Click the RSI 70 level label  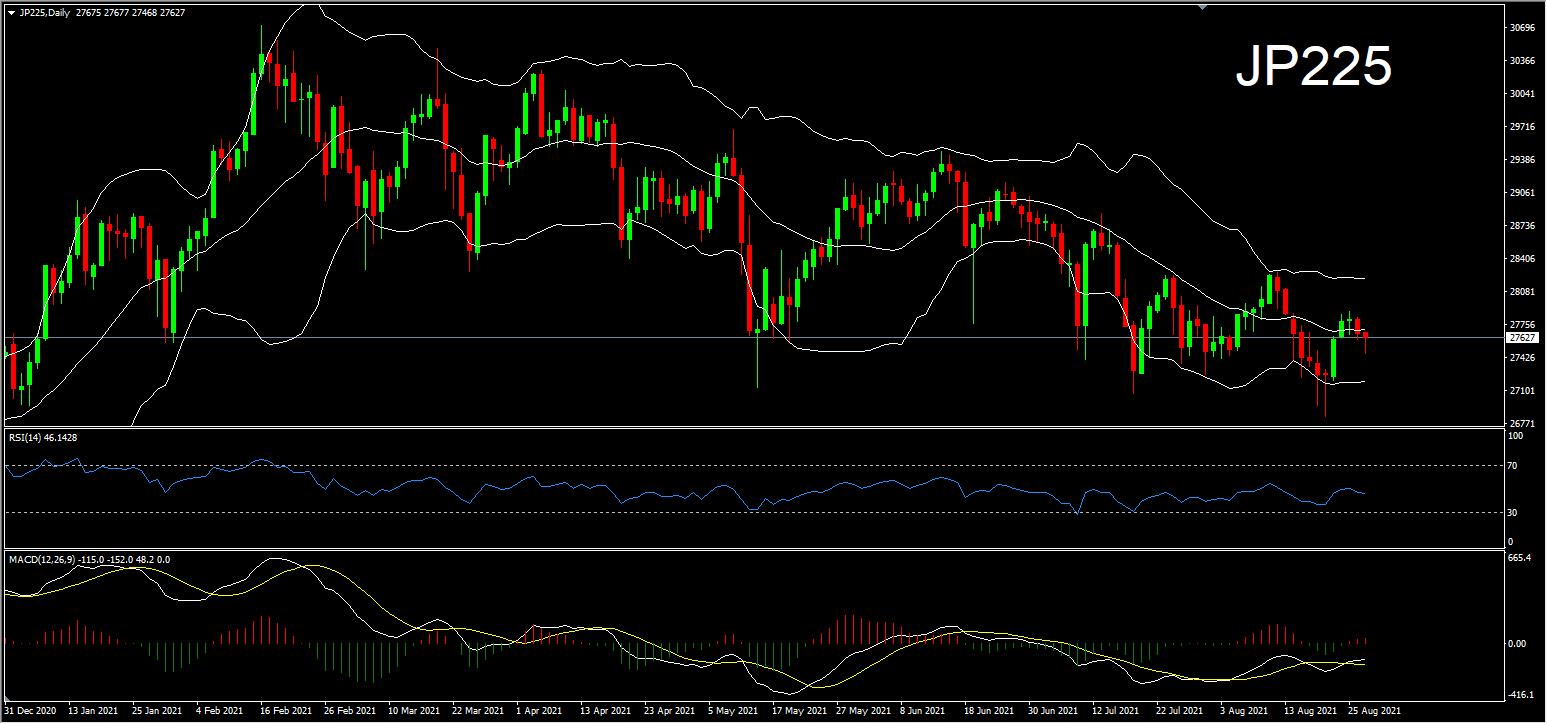[x=1515, y=465]
